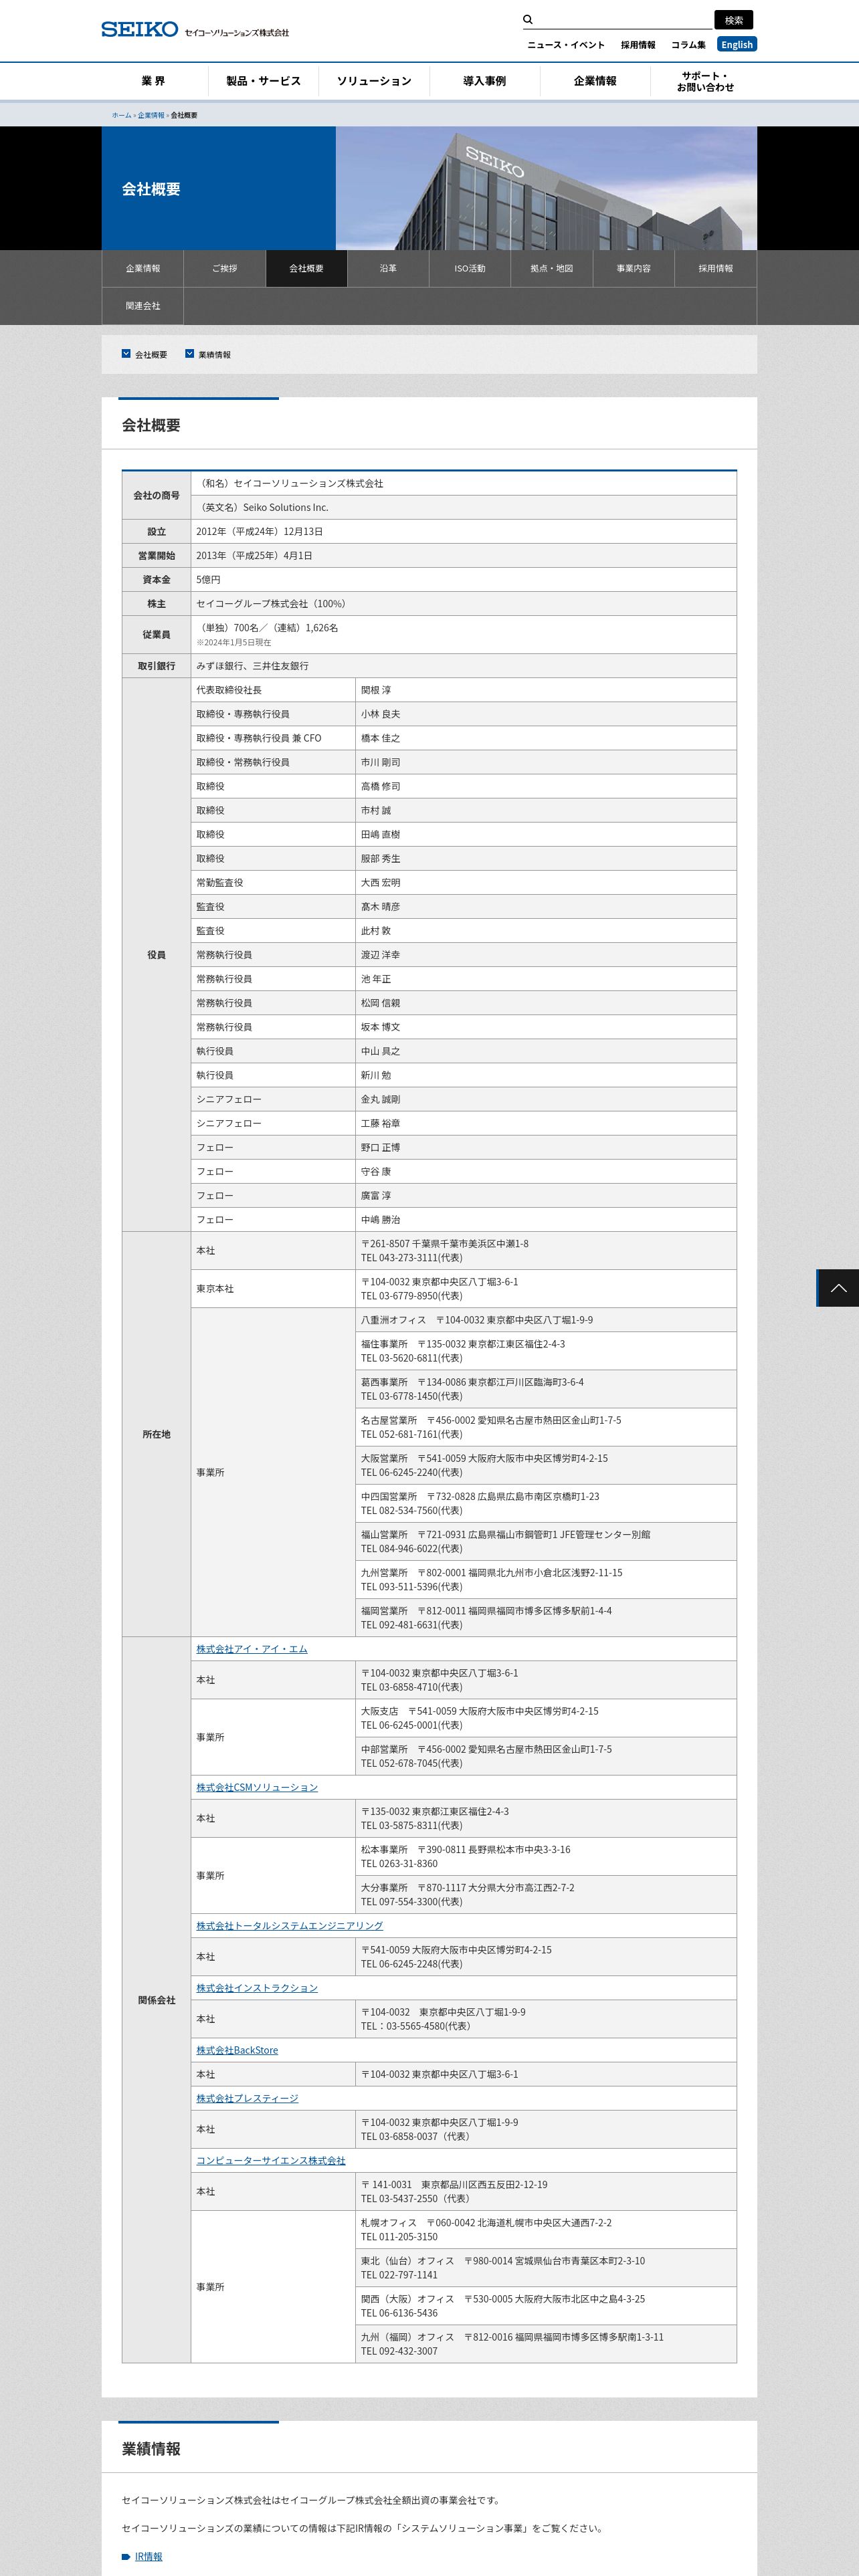Image resolution: width=859 pixels, height=2576 pixels.
Task: Open the 導入事例 main menu
Action: (484, 81)
